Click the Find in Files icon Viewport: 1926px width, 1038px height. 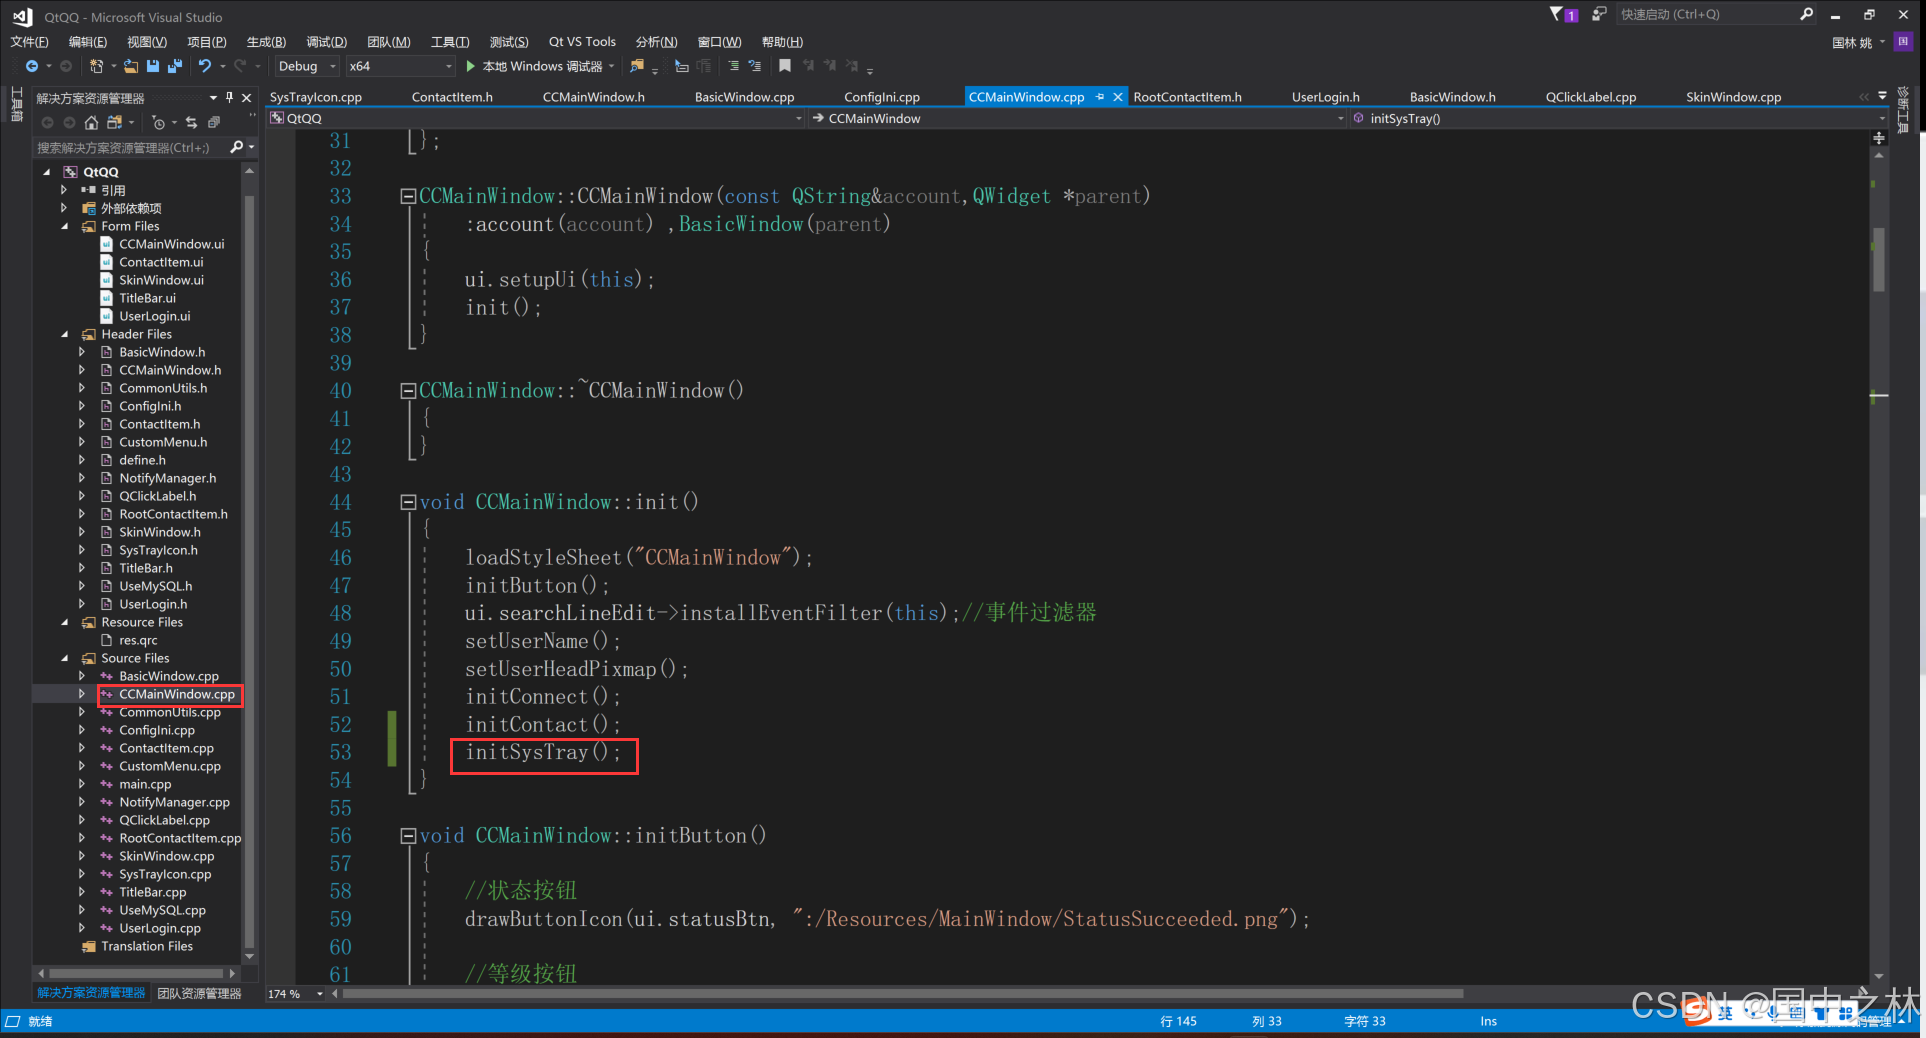(637, 66)
